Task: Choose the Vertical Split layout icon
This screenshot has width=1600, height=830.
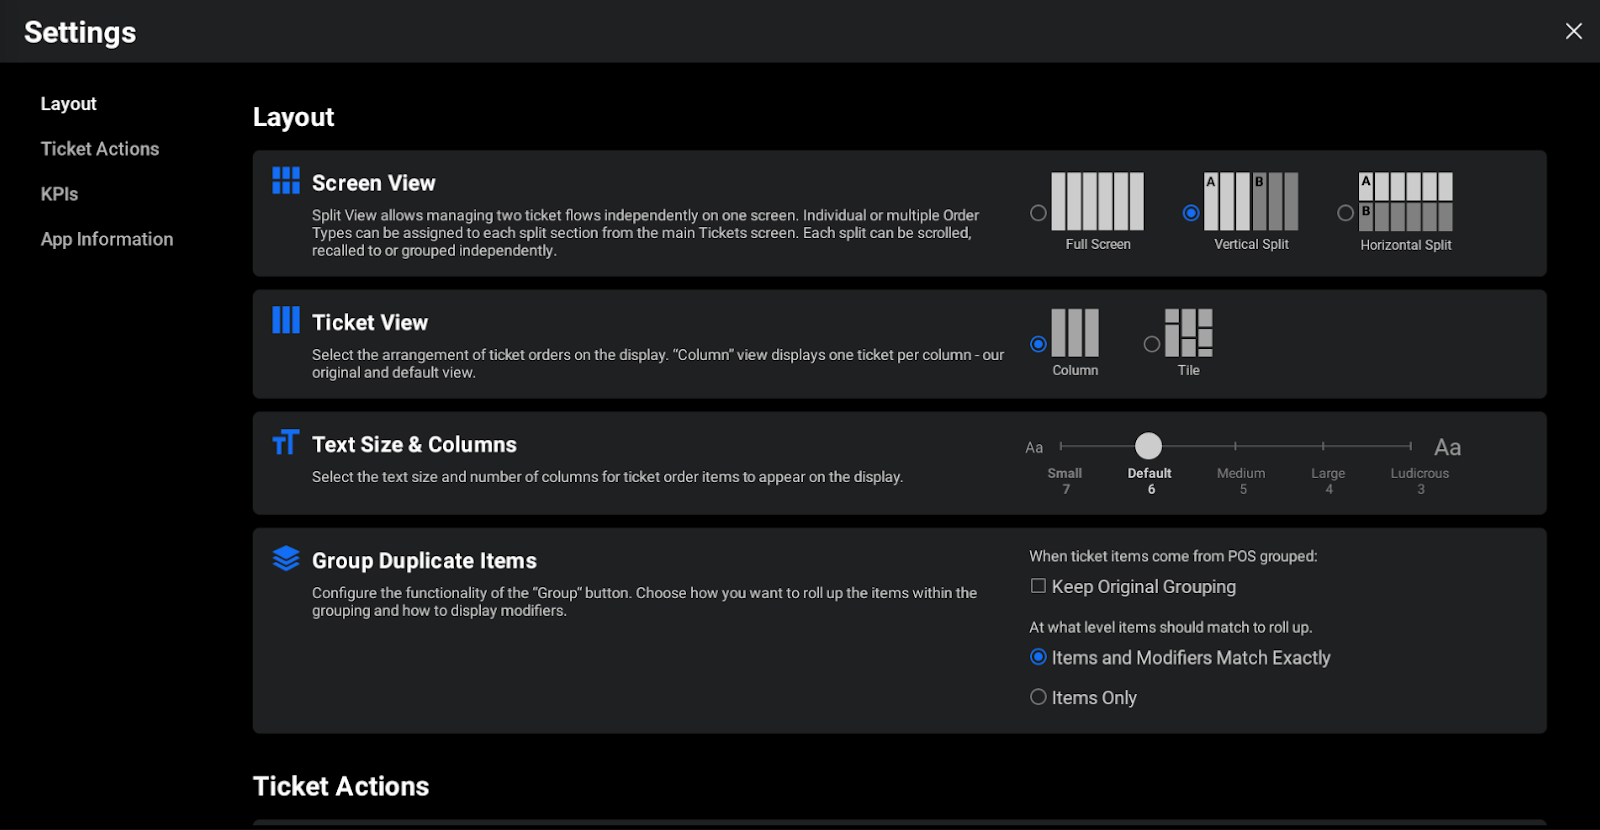Action: [x=1251, y=201]
